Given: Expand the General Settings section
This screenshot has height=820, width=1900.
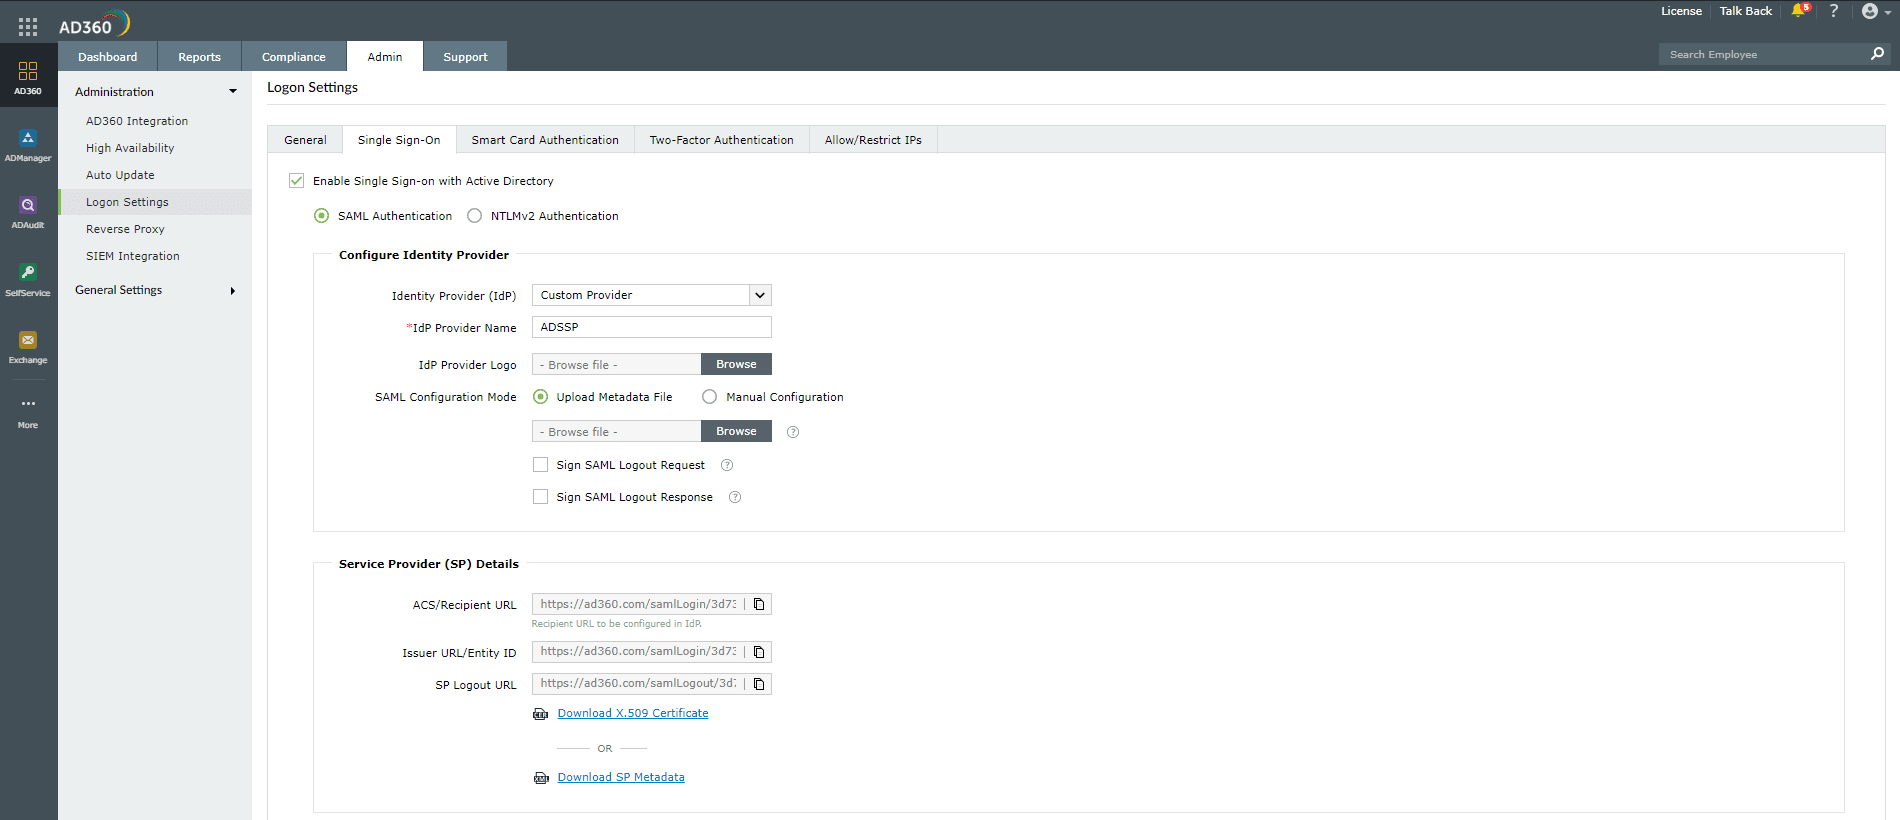Looking at the screenshot, I should pos(233,291).
